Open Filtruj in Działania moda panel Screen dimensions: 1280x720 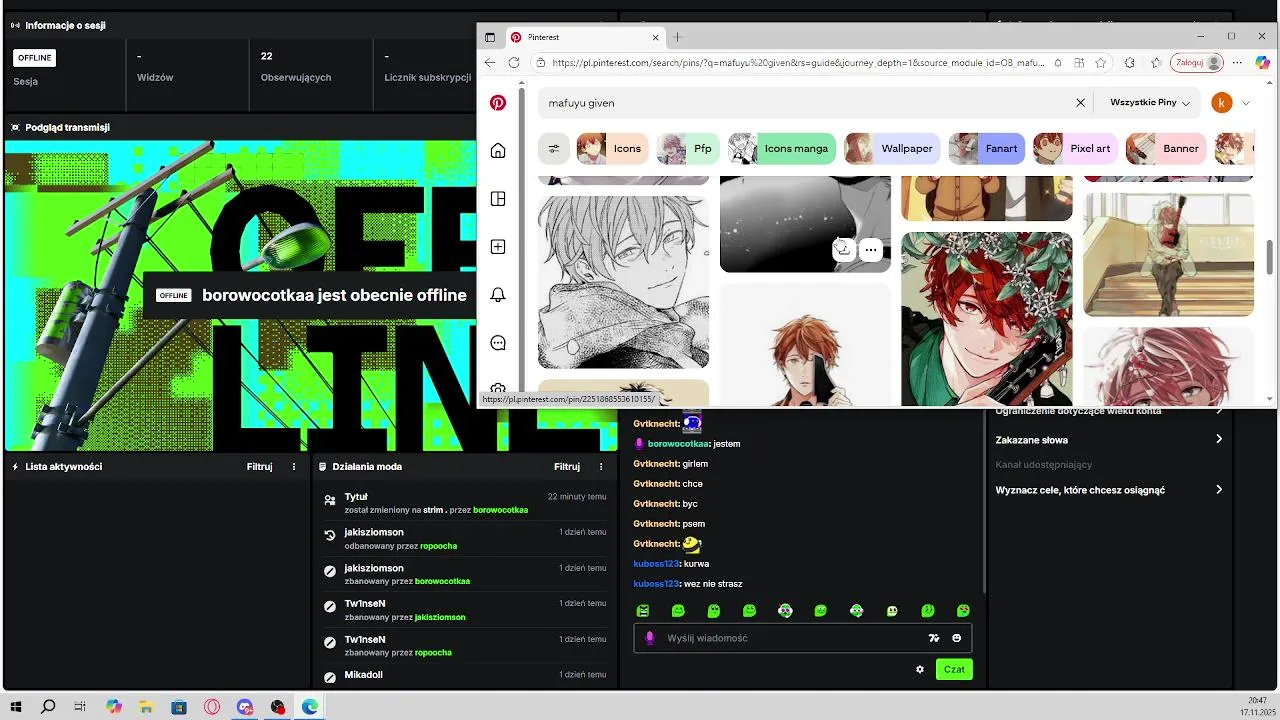tap(567, 467)
